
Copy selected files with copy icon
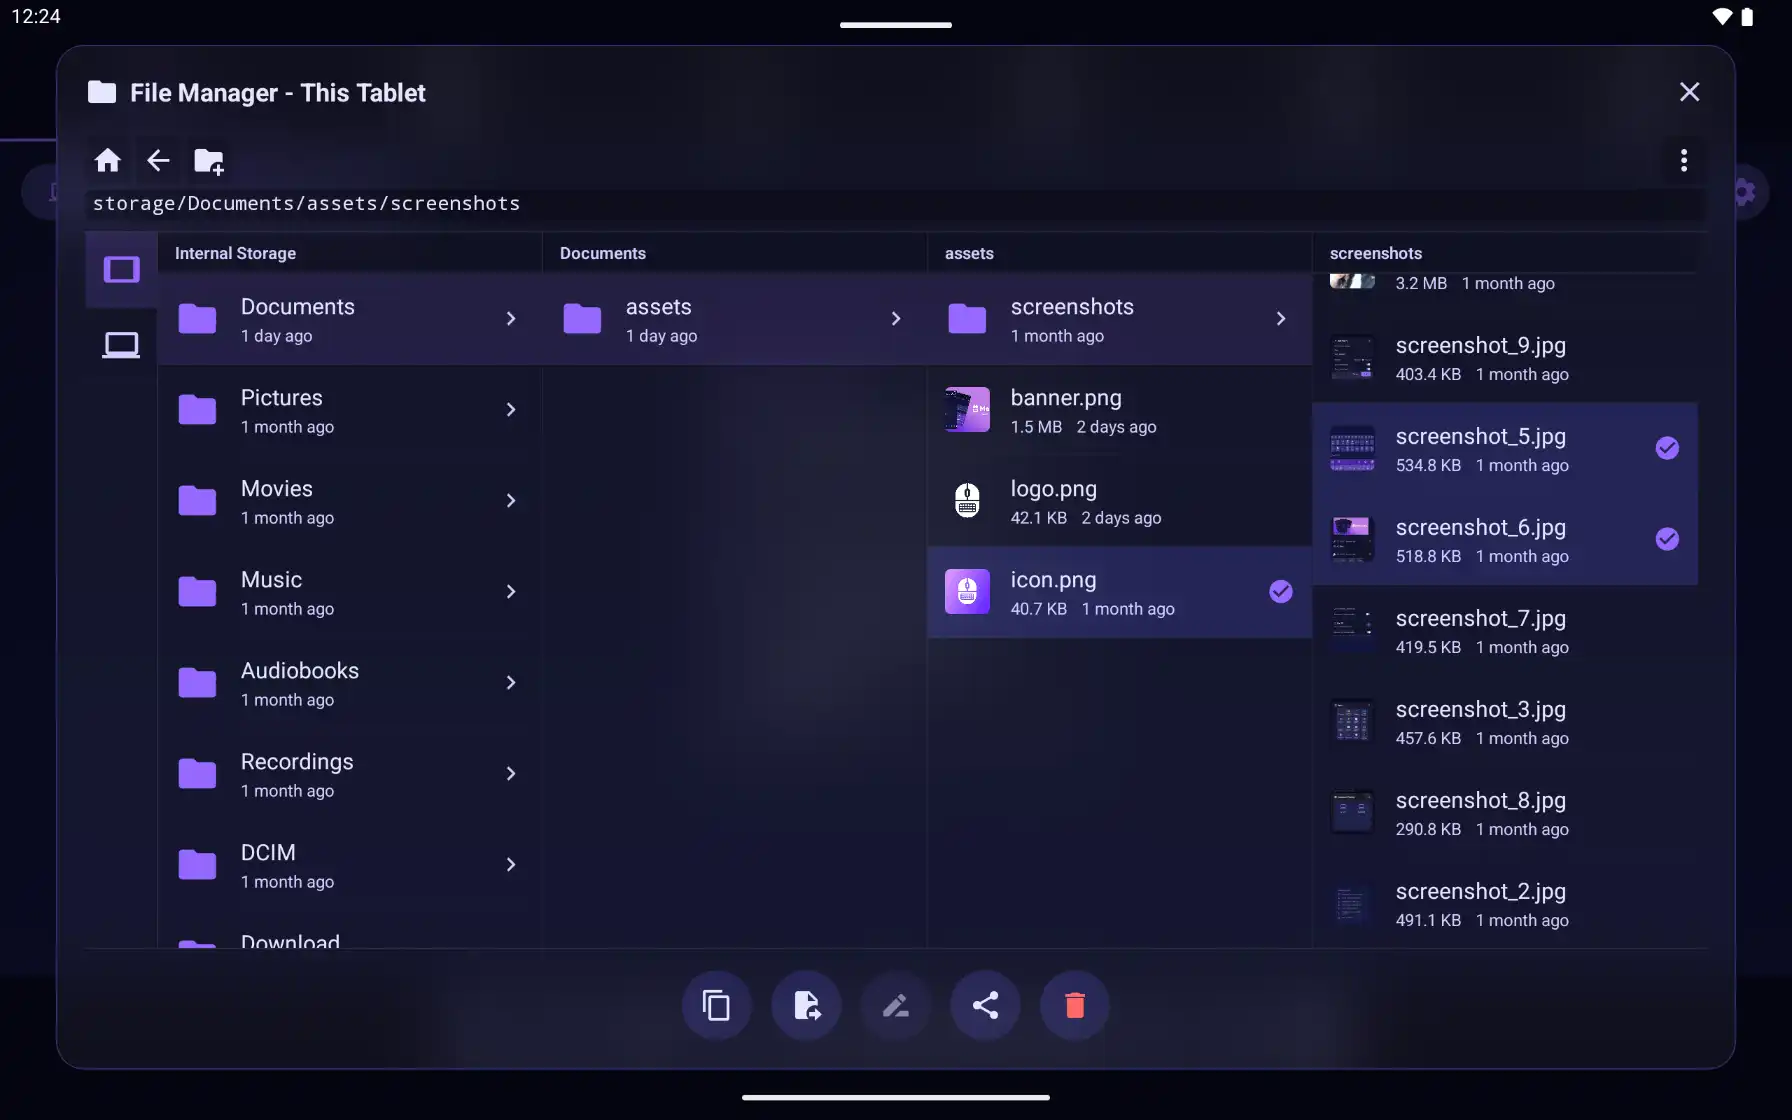[716, 1005]
